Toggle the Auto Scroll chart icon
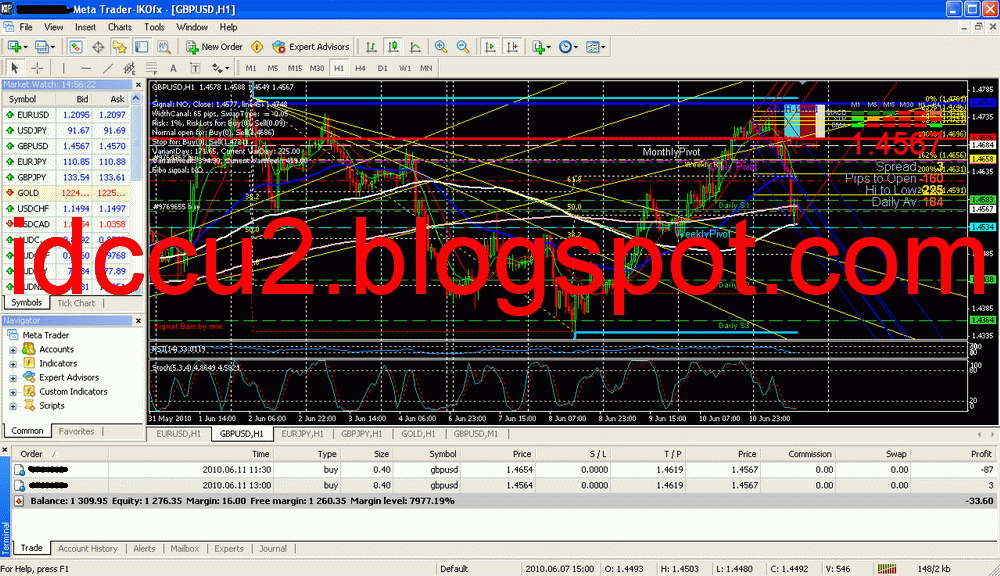Viewport: 1000px width, 576px height. click(490, 47)
